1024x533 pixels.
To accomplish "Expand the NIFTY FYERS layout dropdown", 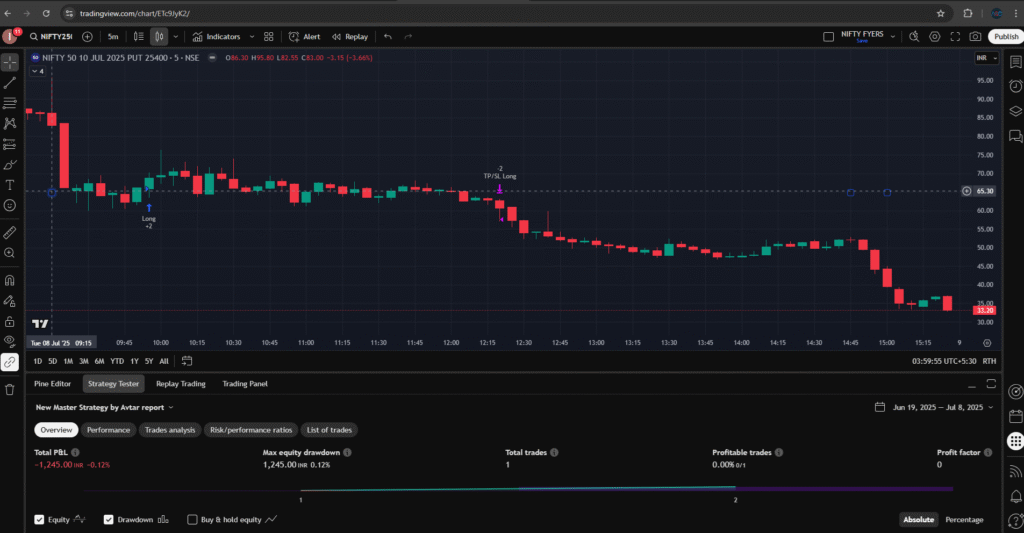I will (893, 37).
